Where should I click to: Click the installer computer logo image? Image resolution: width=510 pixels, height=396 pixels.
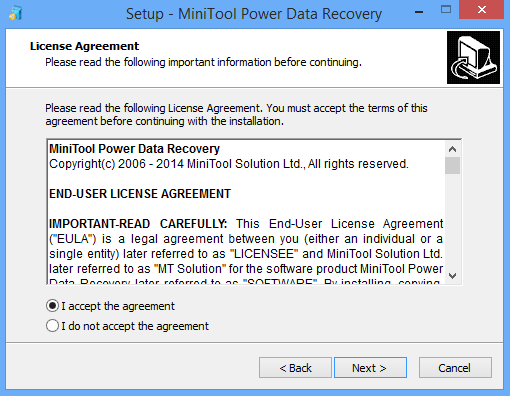(473, 57)
